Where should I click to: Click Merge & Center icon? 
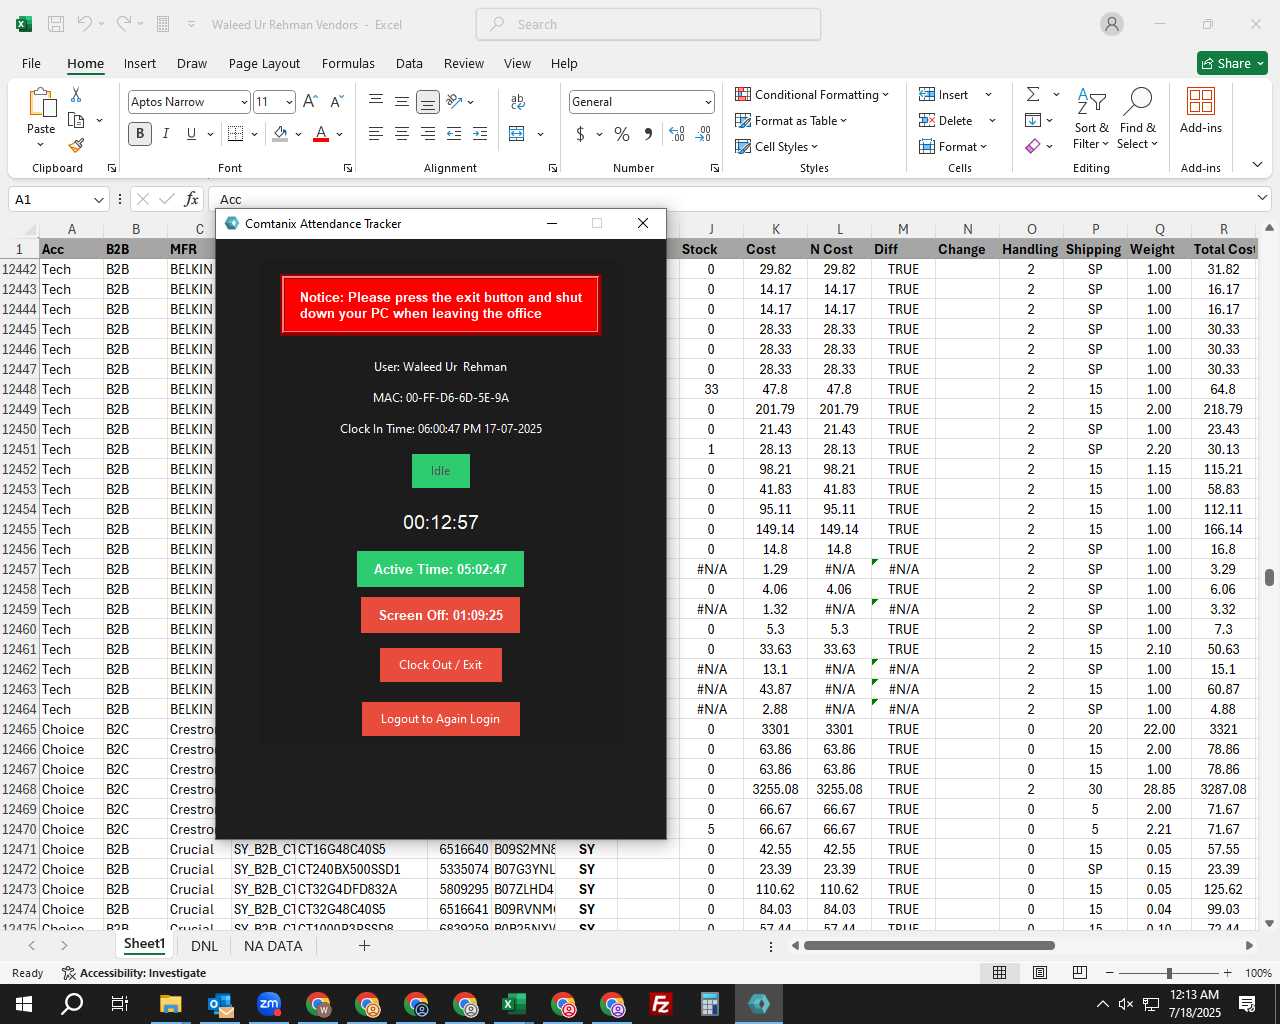coord(517,134)
